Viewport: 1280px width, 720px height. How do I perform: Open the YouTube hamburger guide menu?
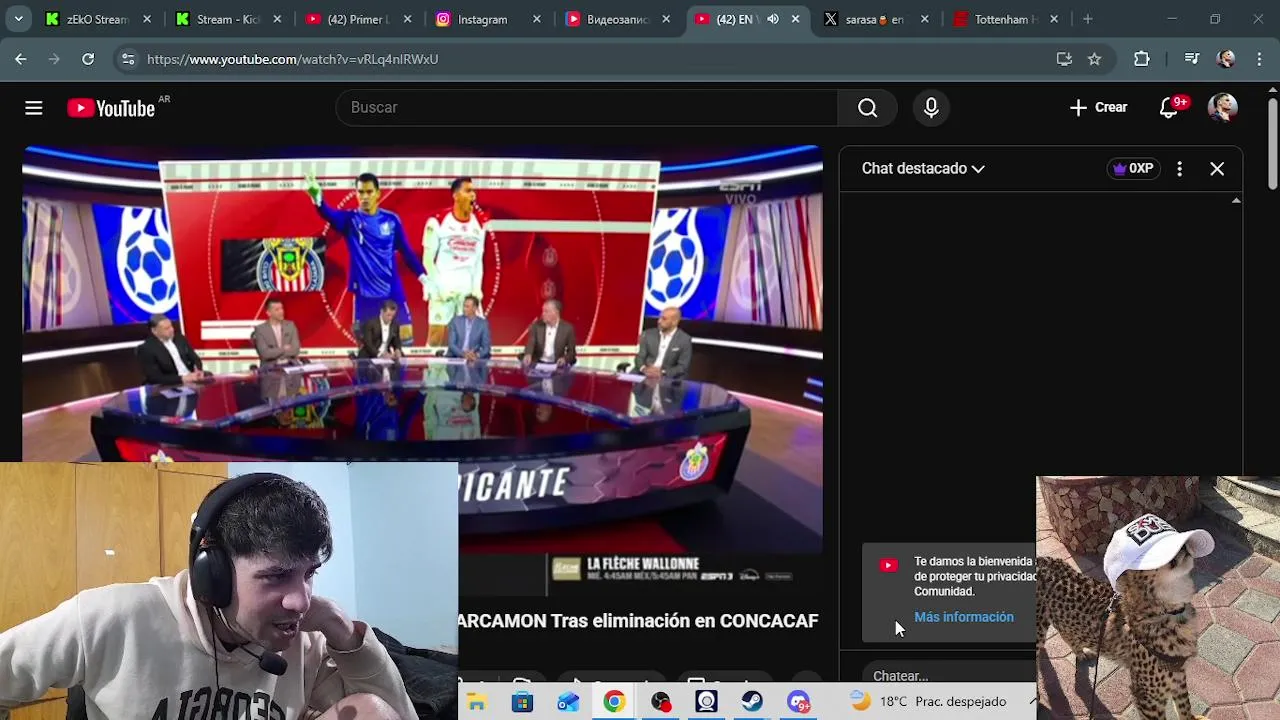[x=34, y=108]
